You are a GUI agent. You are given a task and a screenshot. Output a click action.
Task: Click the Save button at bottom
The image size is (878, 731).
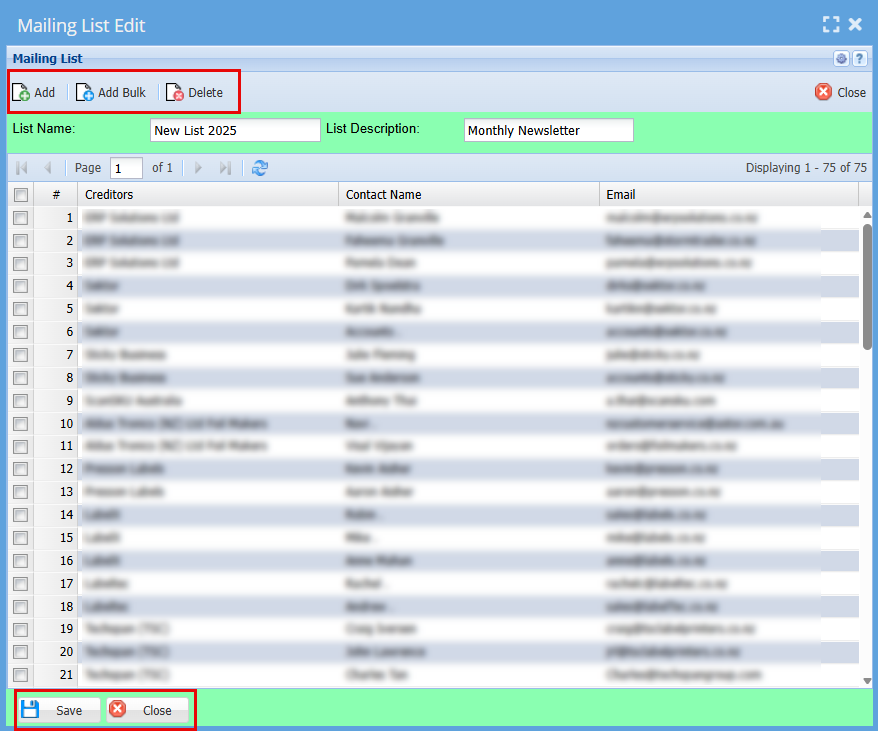pos(59,710)
